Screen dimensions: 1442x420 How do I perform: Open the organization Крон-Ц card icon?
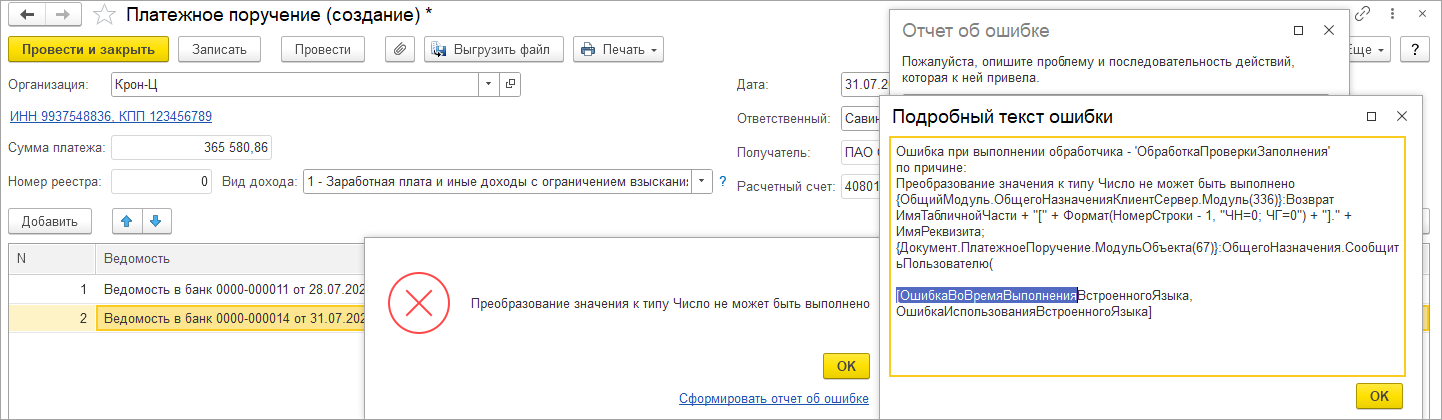click(x=510, y=84)
